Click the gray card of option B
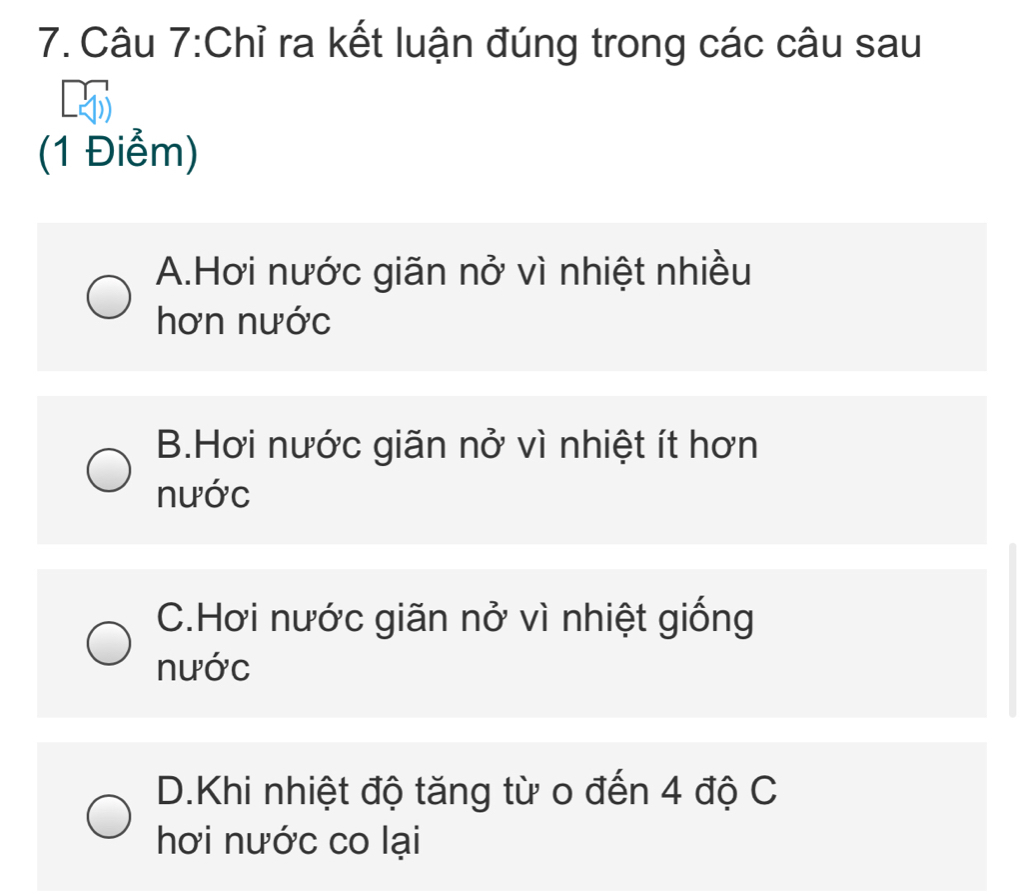This screenshot has width=1024, height=895. click(x=512, y=470)
